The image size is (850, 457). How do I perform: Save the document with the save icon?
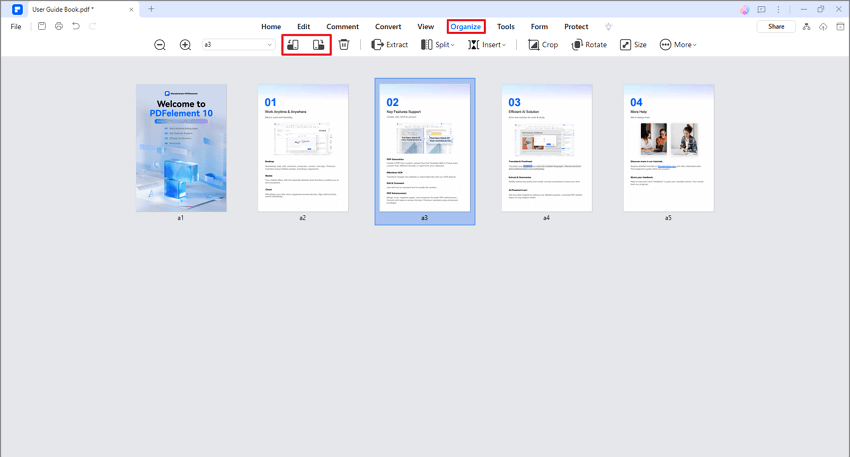tap(42, 26)
